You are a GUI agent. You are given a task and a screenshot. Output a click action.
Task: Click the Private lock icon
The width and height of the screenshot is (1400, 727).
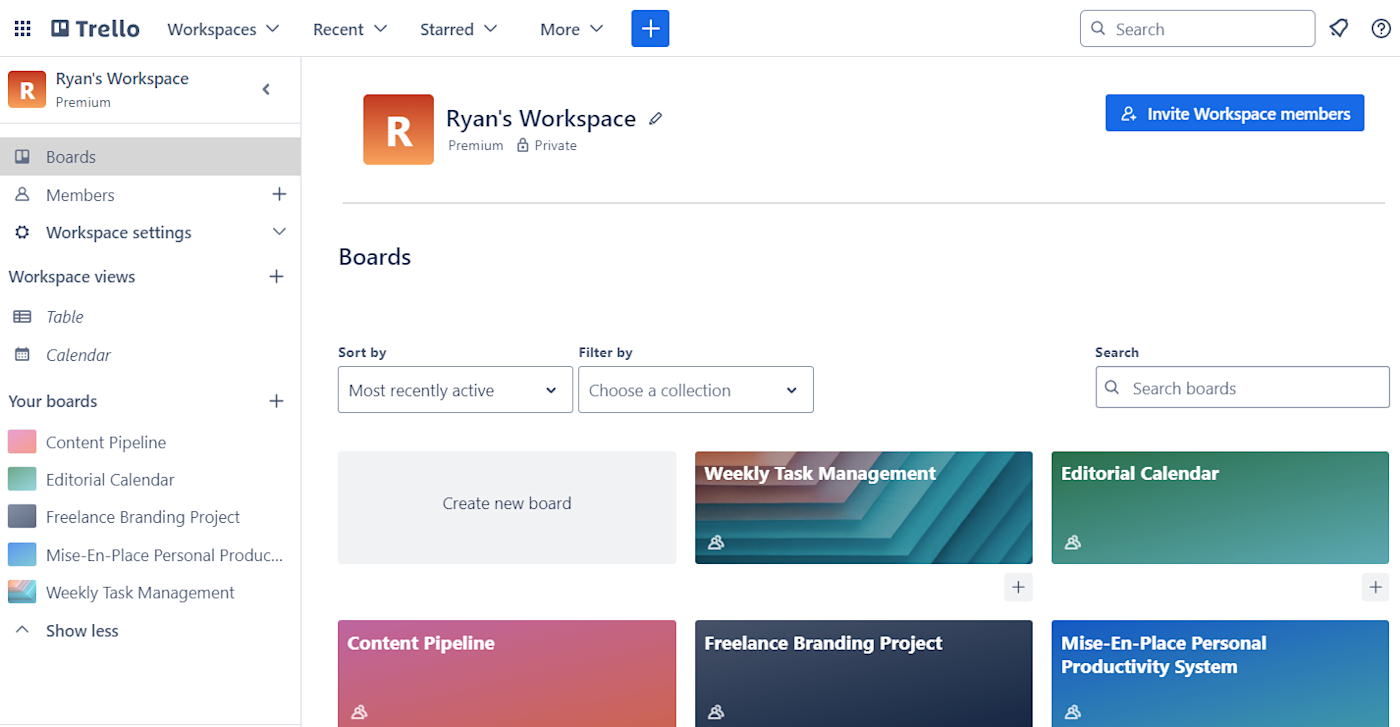pos(522,145)
